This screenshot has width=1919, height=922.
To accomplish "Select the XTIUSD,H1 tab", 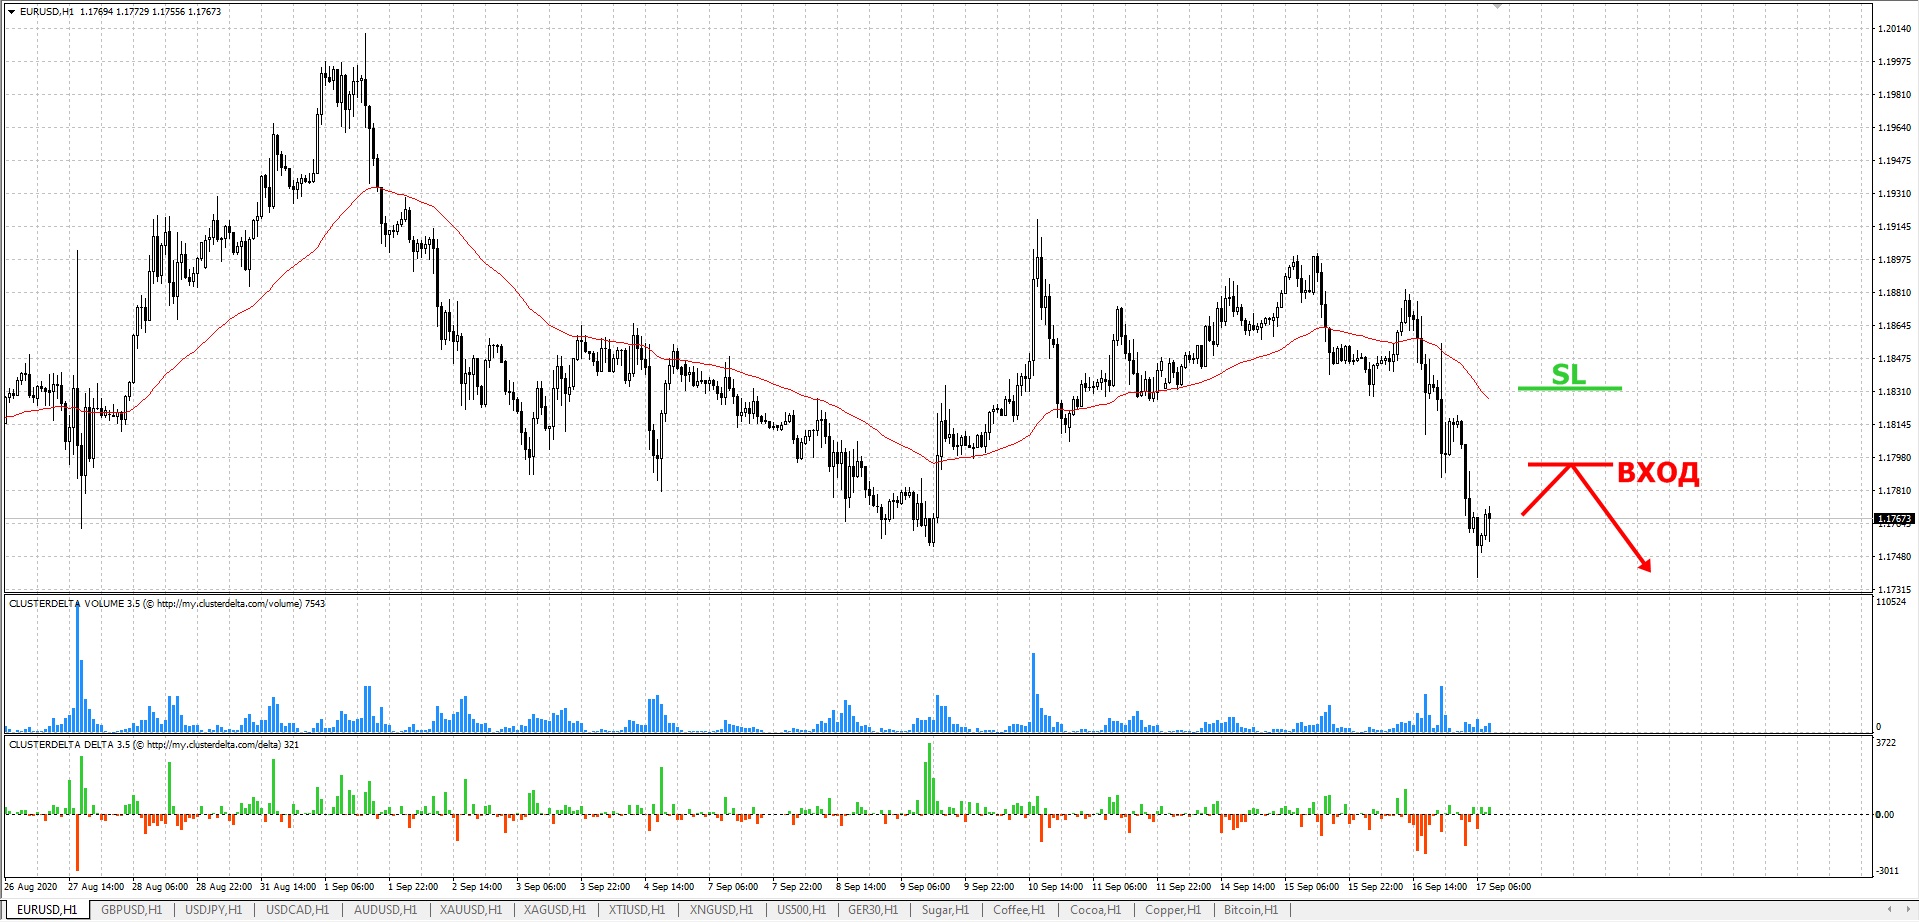I will coord(636,910).
